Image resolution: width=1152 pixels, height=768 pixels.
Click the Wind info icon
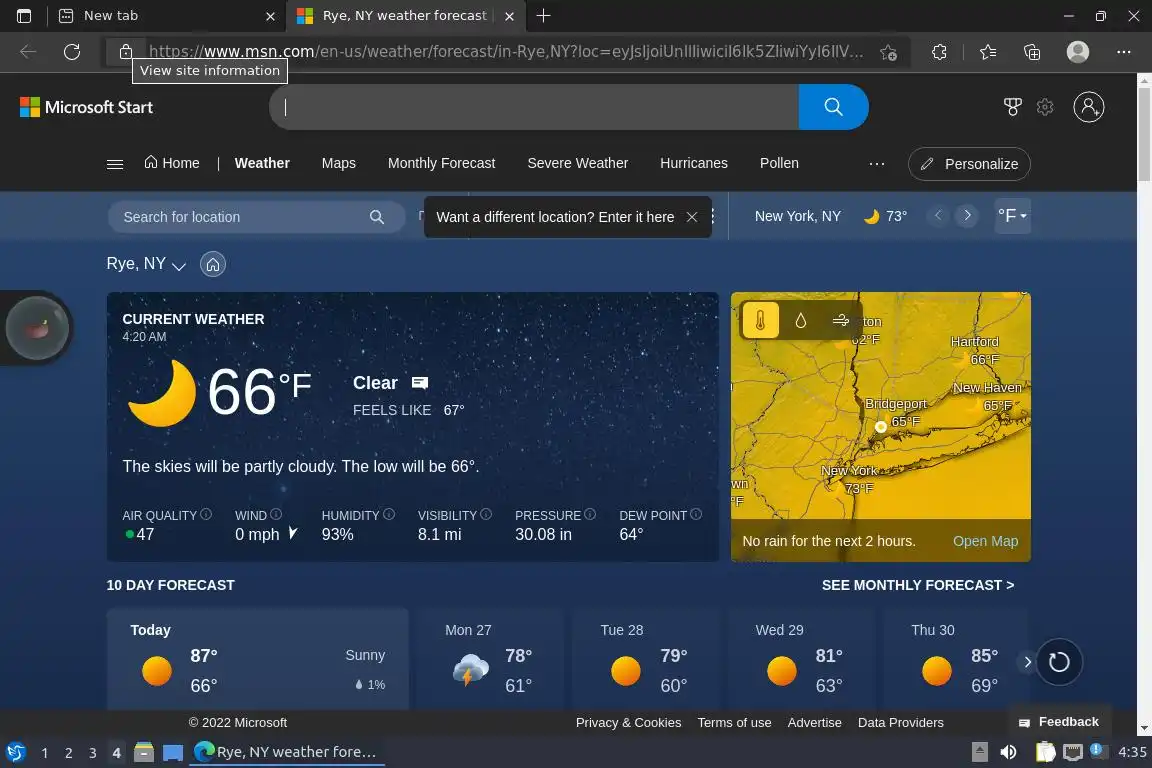tap(276, 514)
